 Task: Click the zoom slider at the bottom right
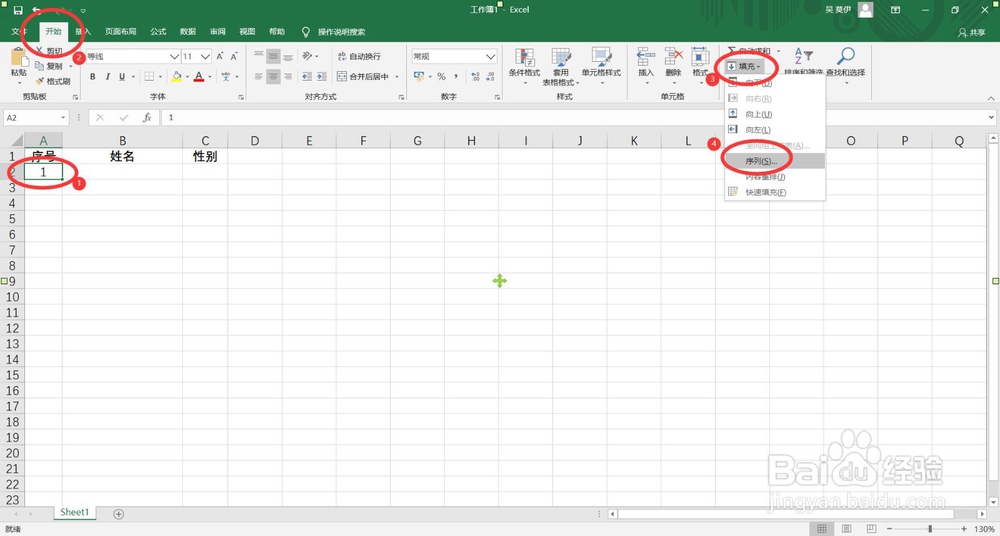(x=930, y=529)
